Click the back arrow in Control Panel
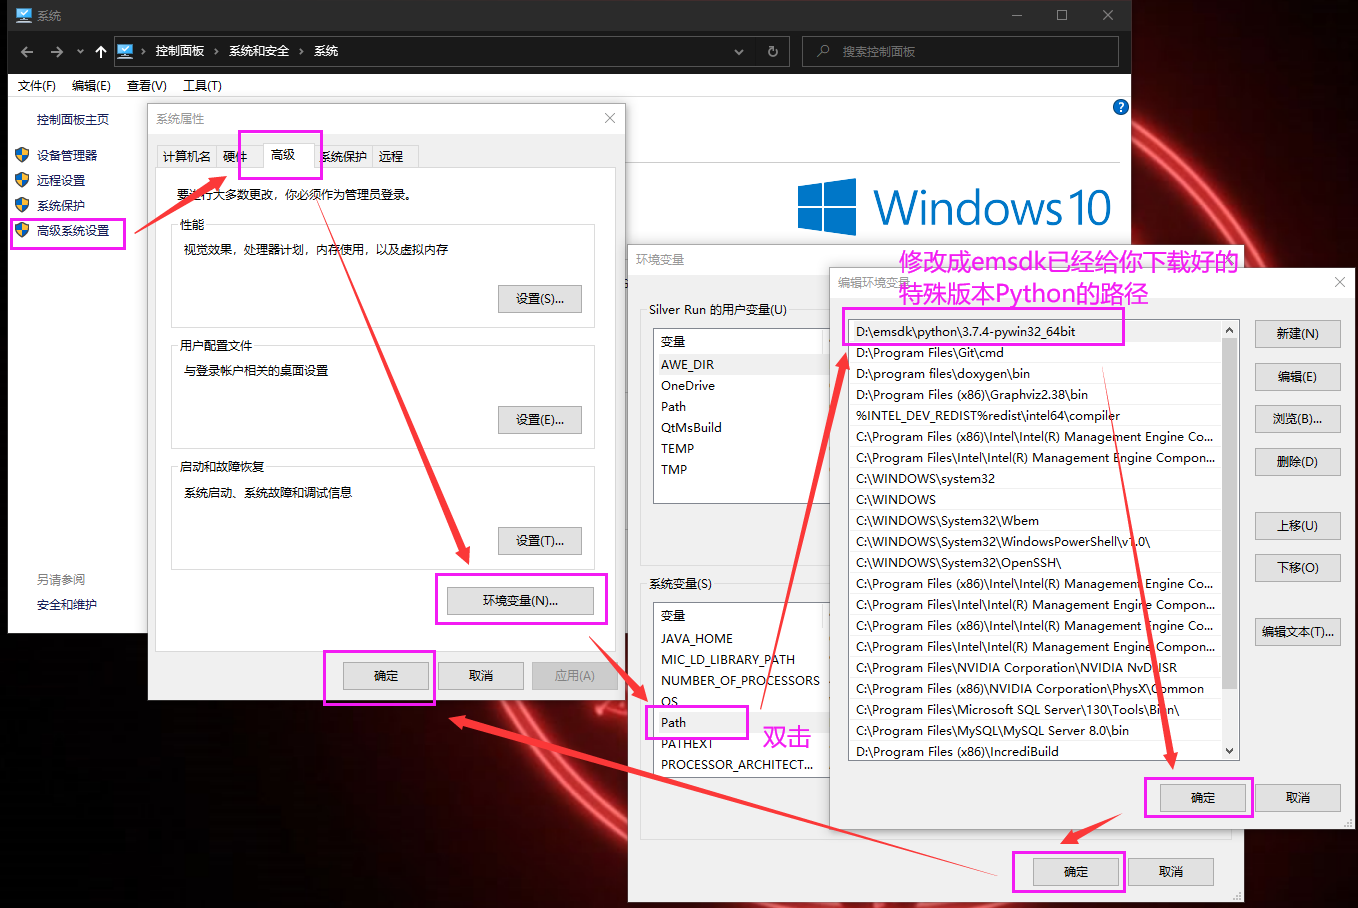Viewport: 1358px width, 908px height. [27, 52]
